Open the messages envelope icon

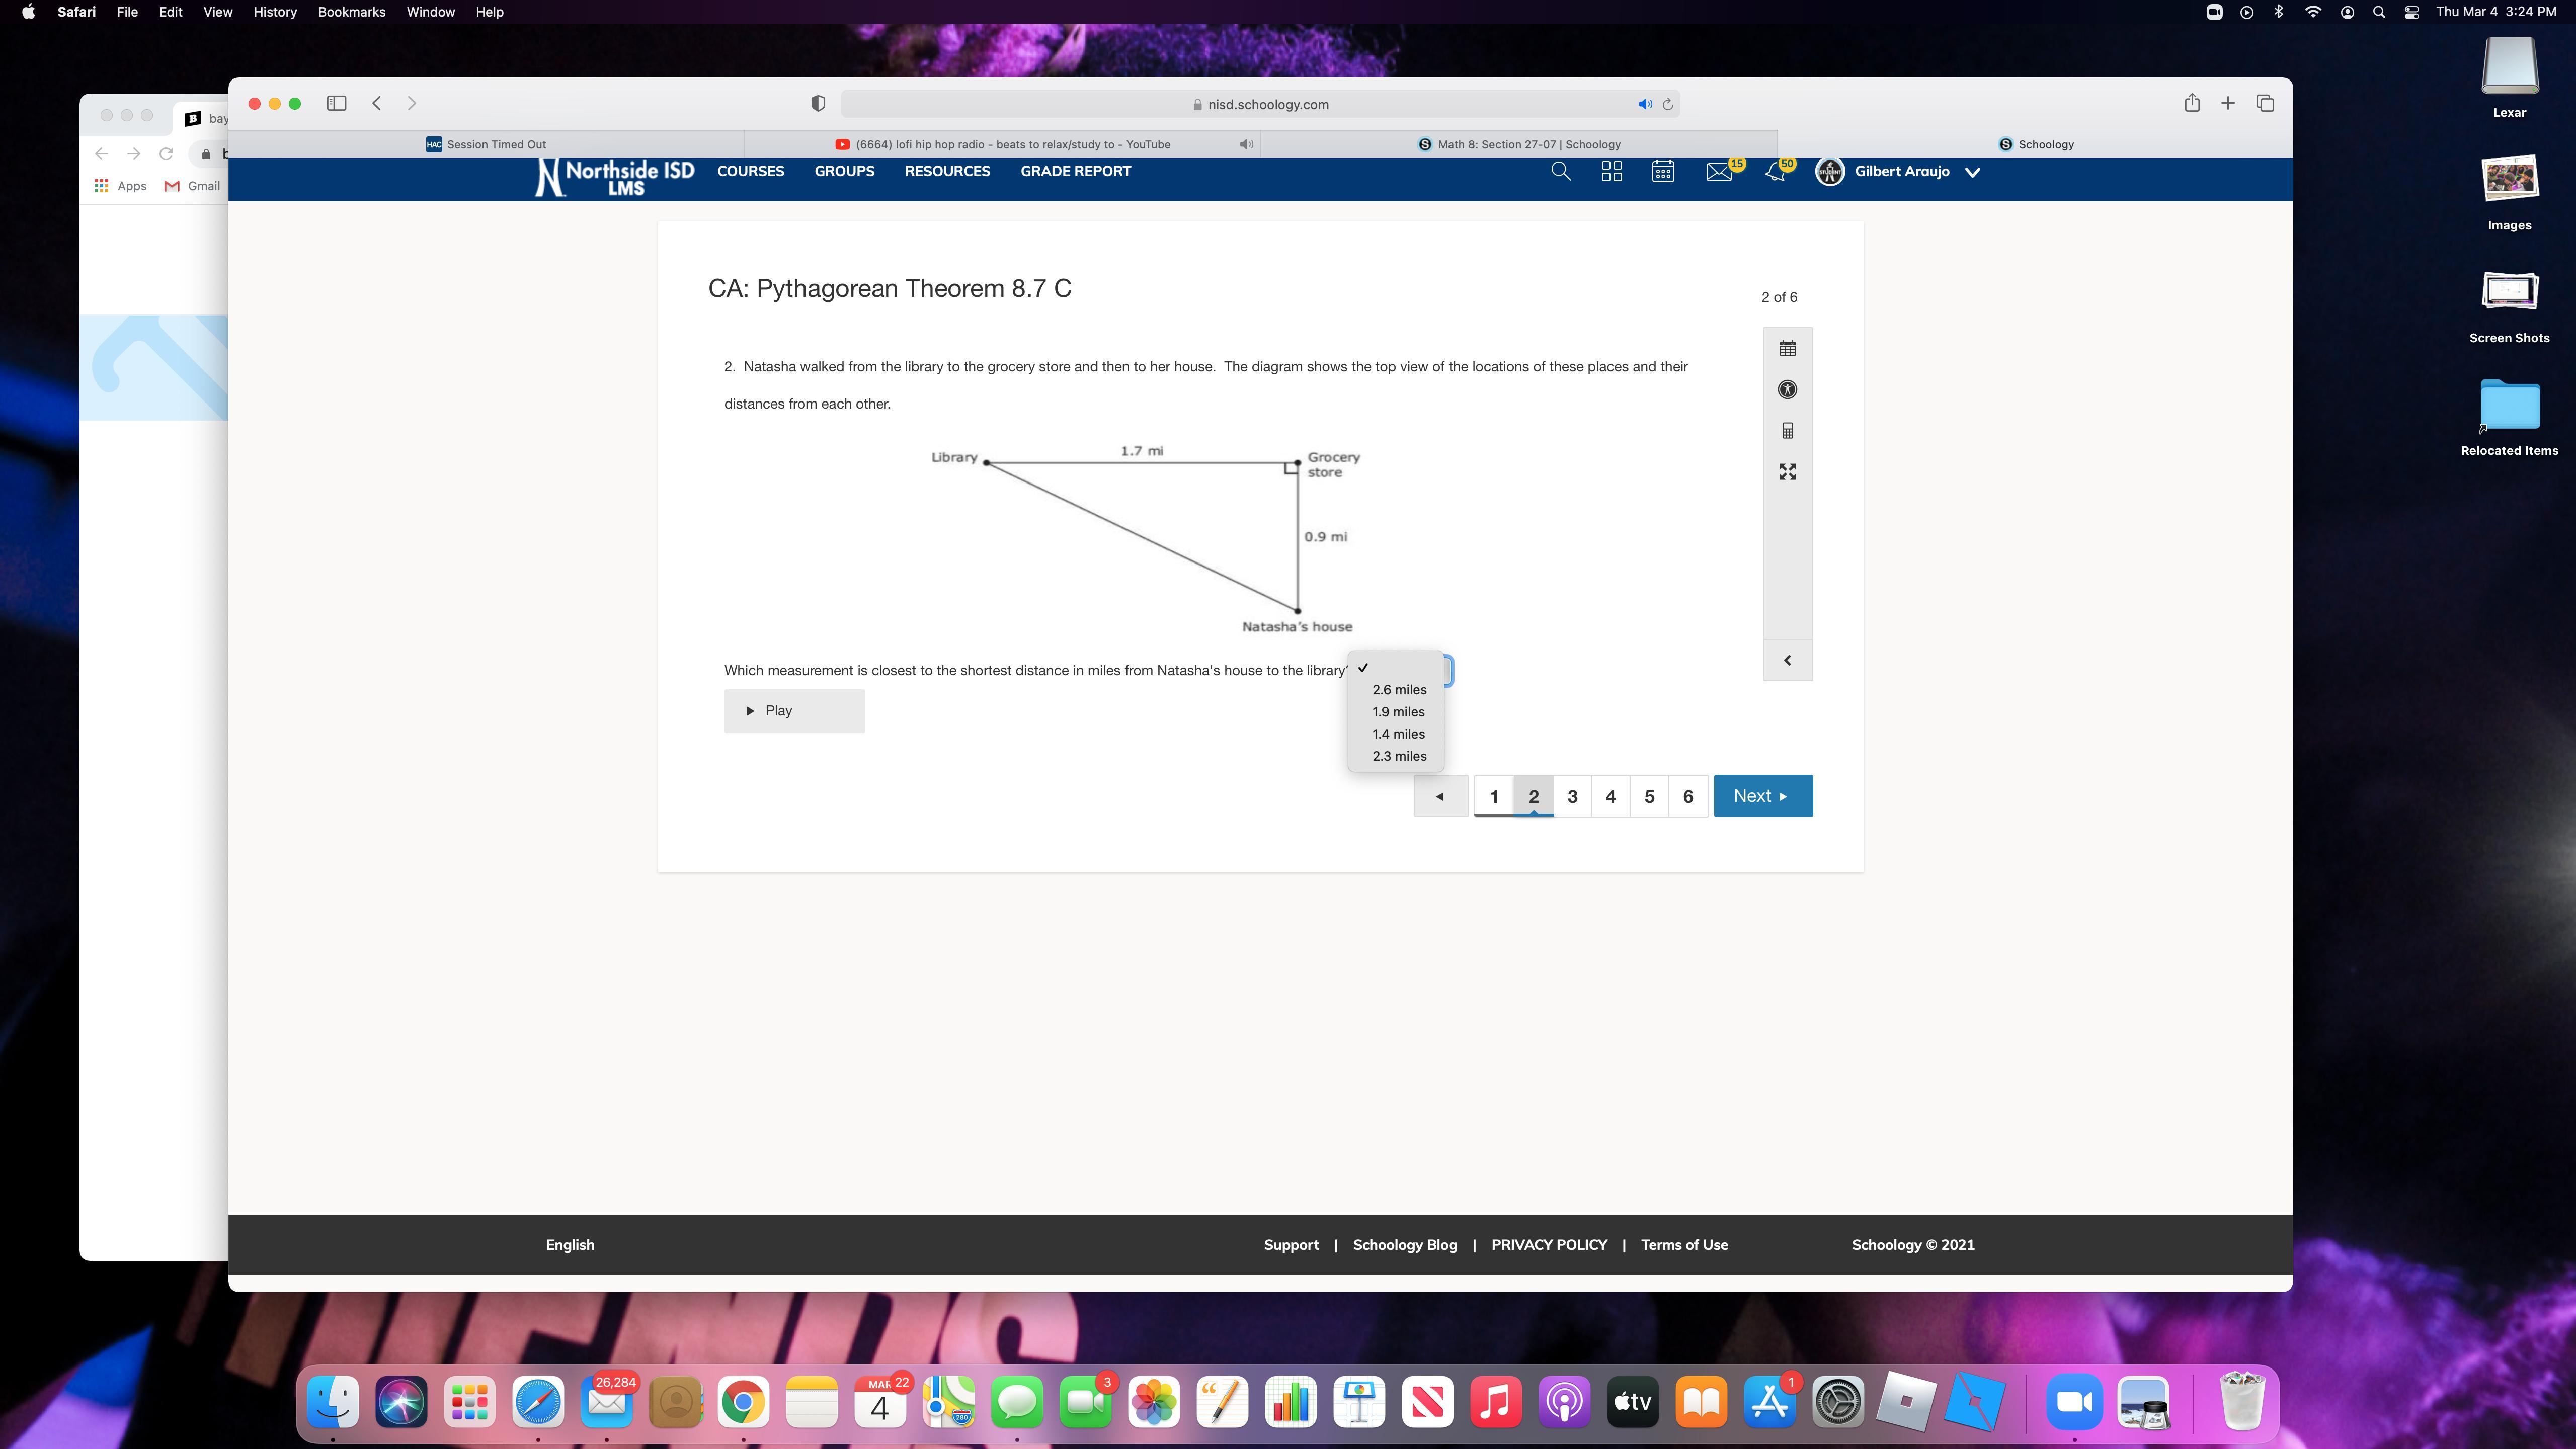pos(1719,172)
